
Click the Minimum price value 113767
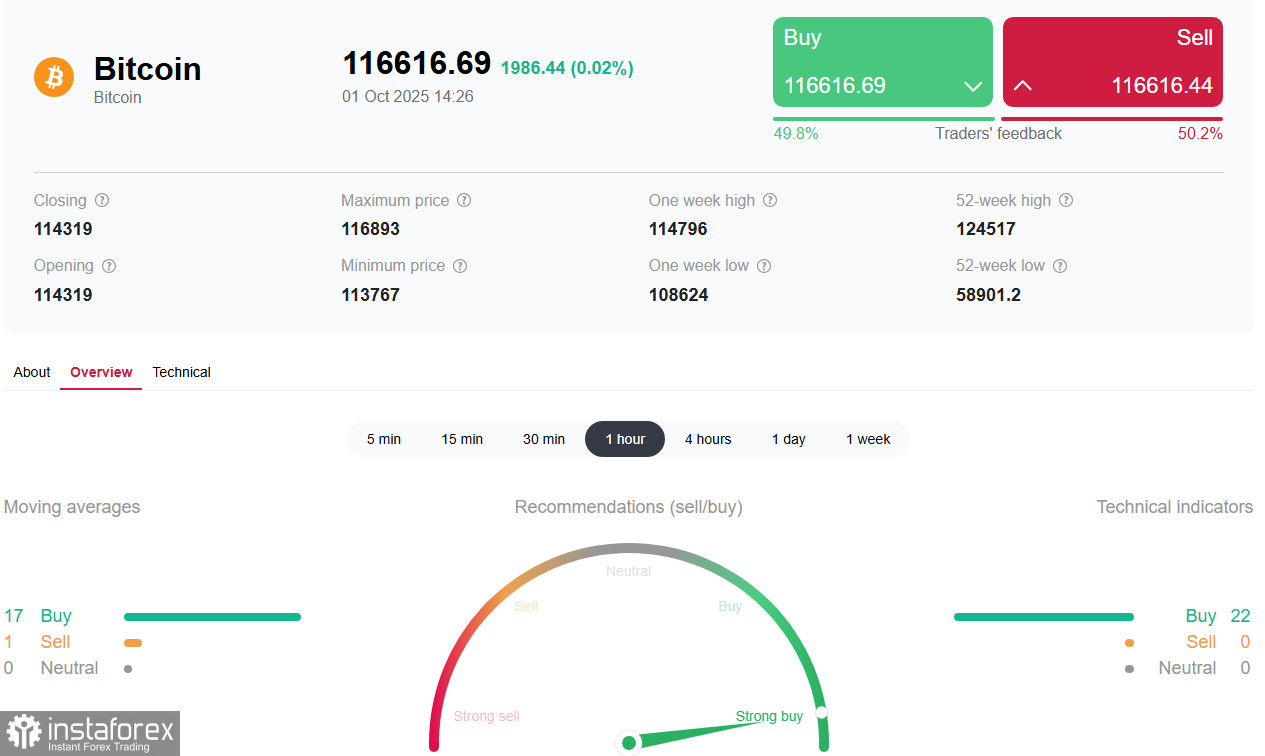tap(370, 295)
